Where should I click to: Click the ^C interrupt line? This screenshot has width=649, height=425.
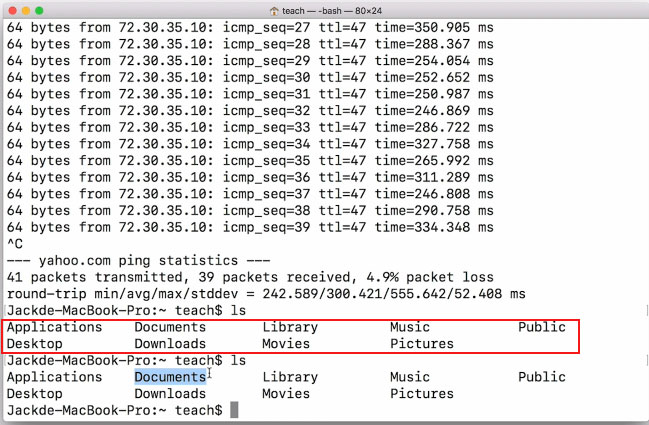point(14,243)
